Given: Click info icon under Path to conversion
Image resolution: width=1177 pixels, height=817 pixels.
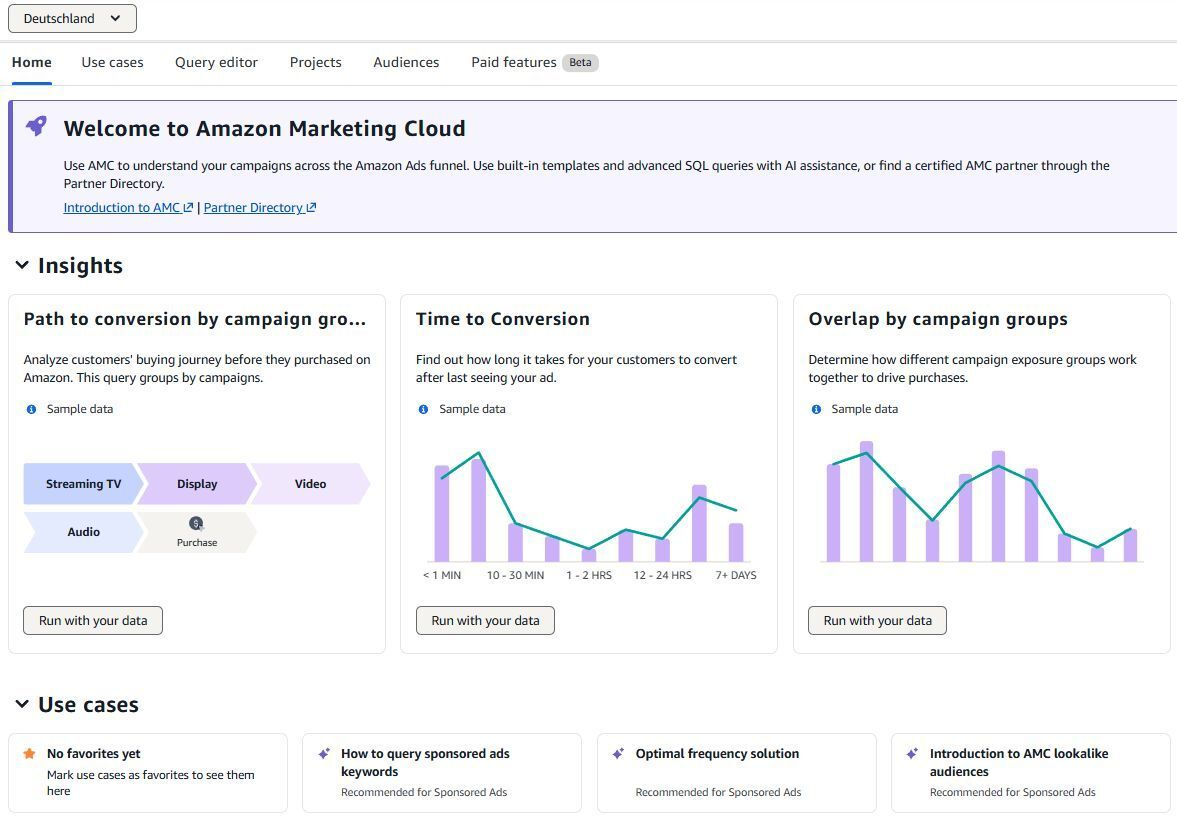Looking at the screenshot, I should click(x=31, y=409).
